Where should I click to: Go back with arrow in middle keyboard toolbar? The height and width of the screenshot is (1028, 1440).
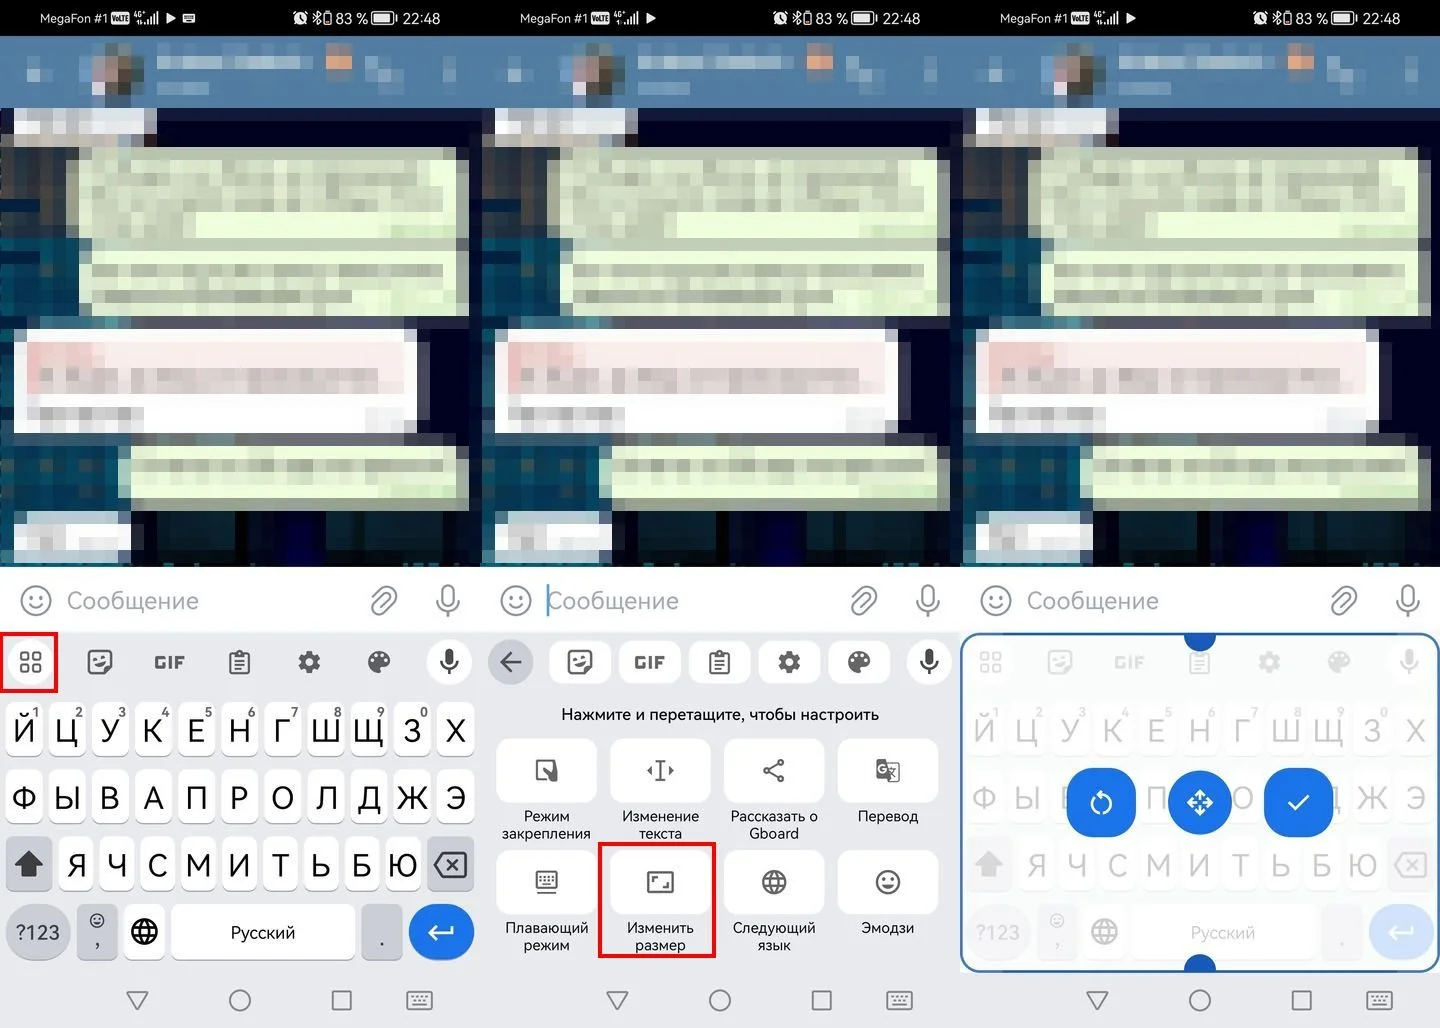(511, 662)
